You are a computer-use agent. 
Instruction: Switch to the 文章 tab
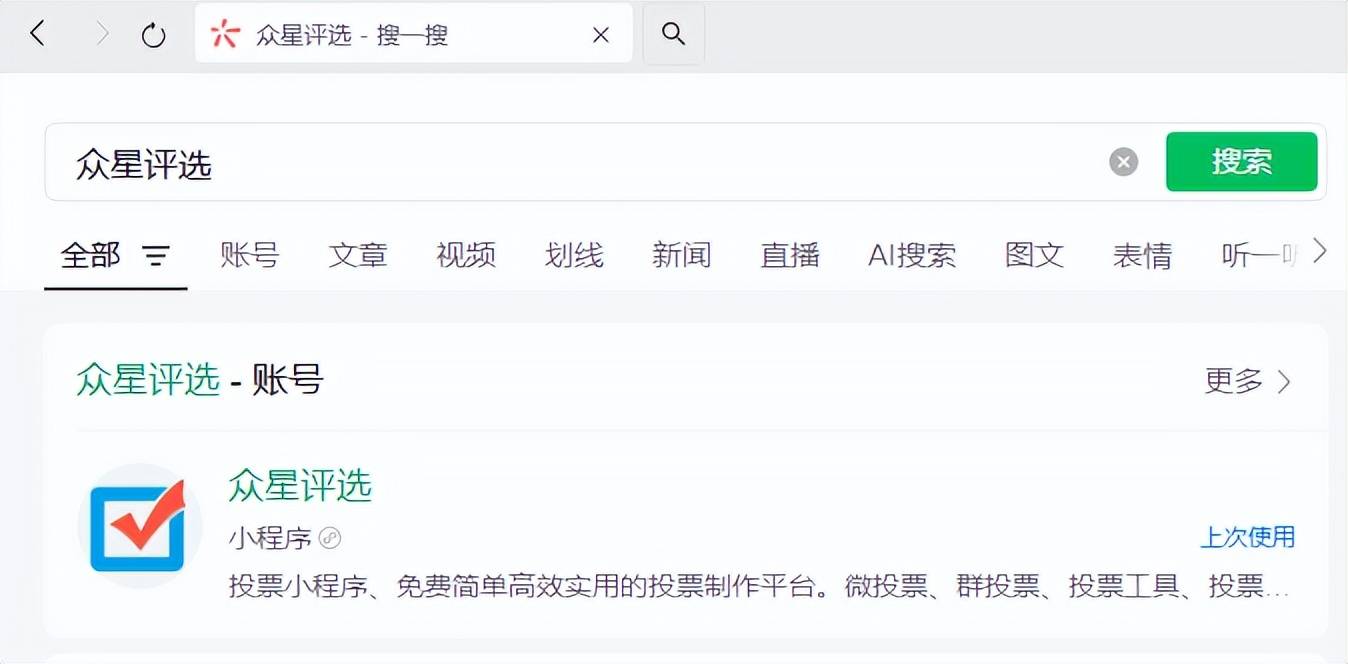[357, 256]
